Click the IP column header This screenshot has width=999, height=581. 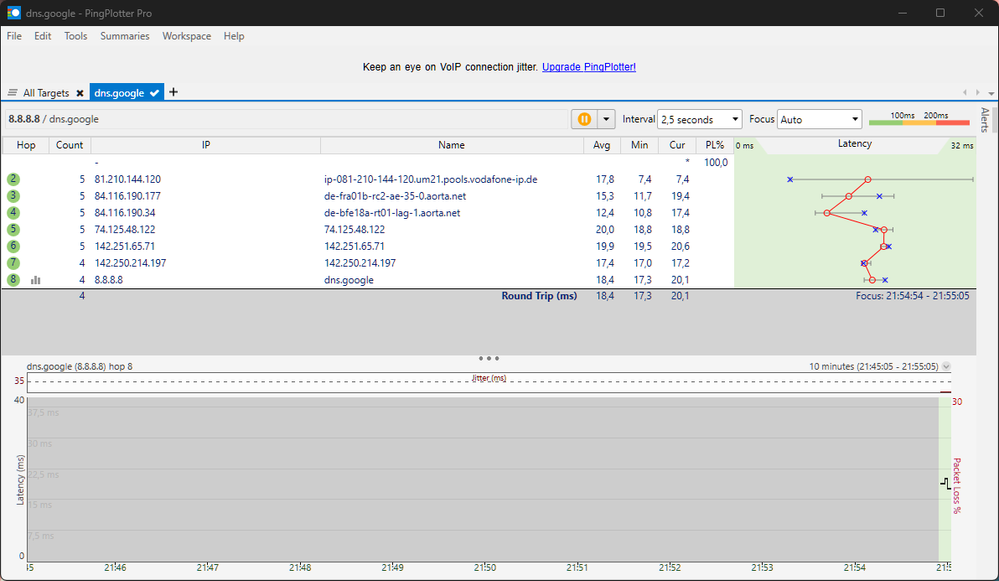coord(206,145)
